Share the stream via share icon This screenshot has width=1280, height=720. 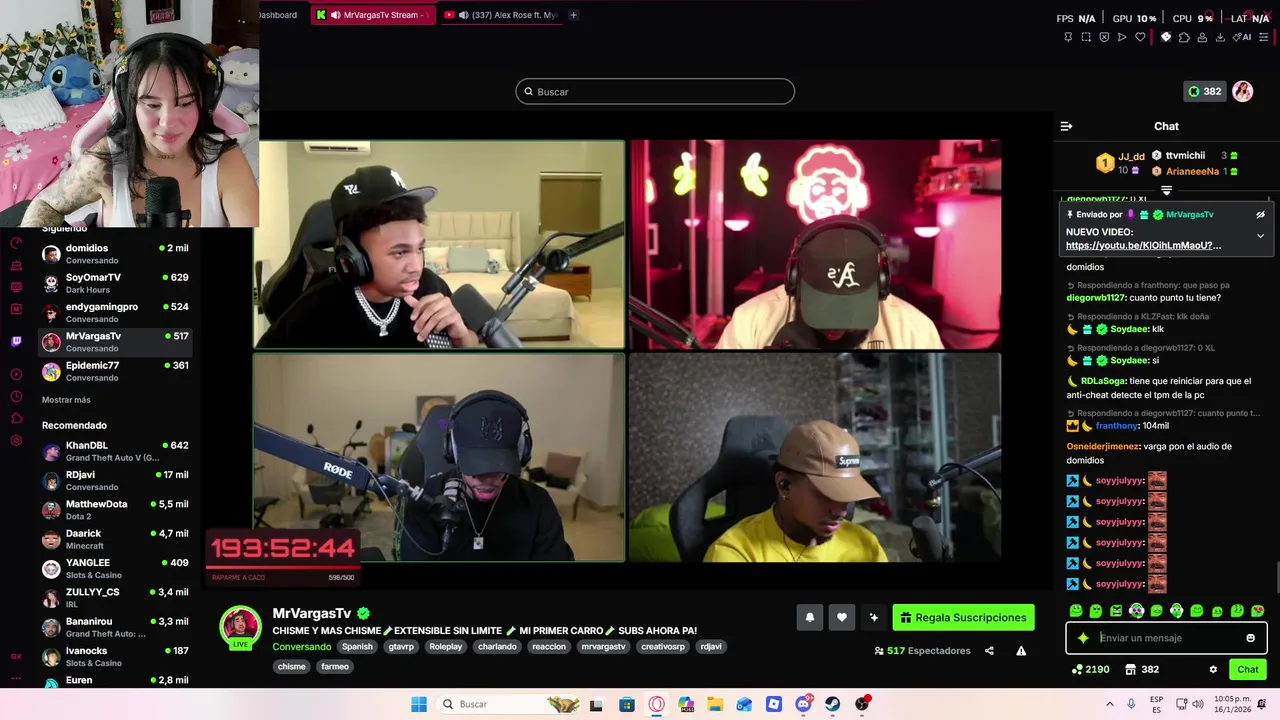(x=989, y=651)
